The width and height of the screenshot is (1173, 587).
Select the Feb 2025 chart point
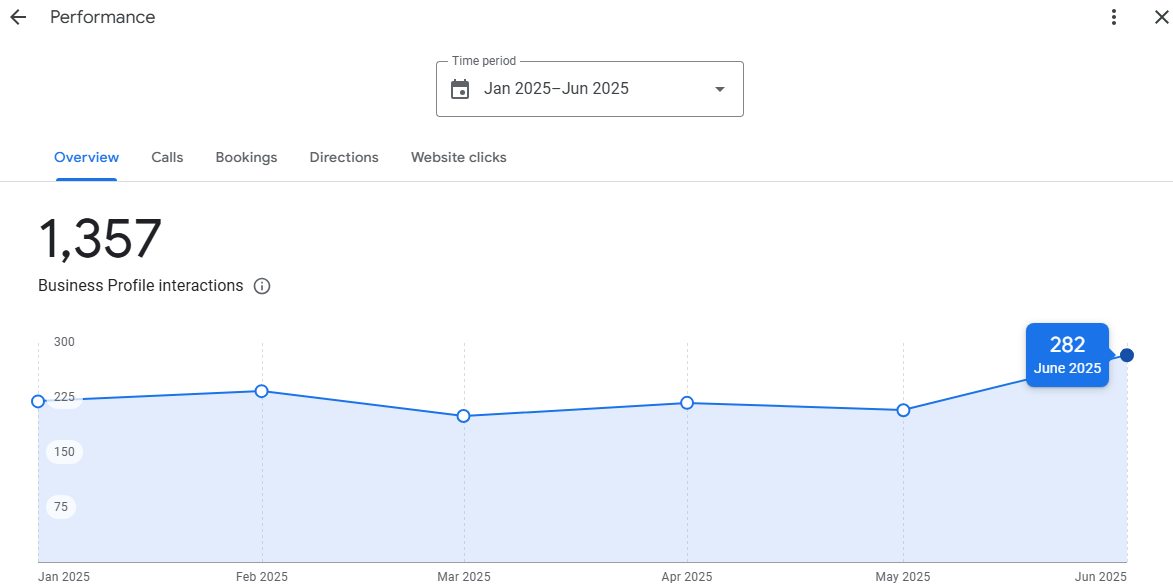point(261,391)
